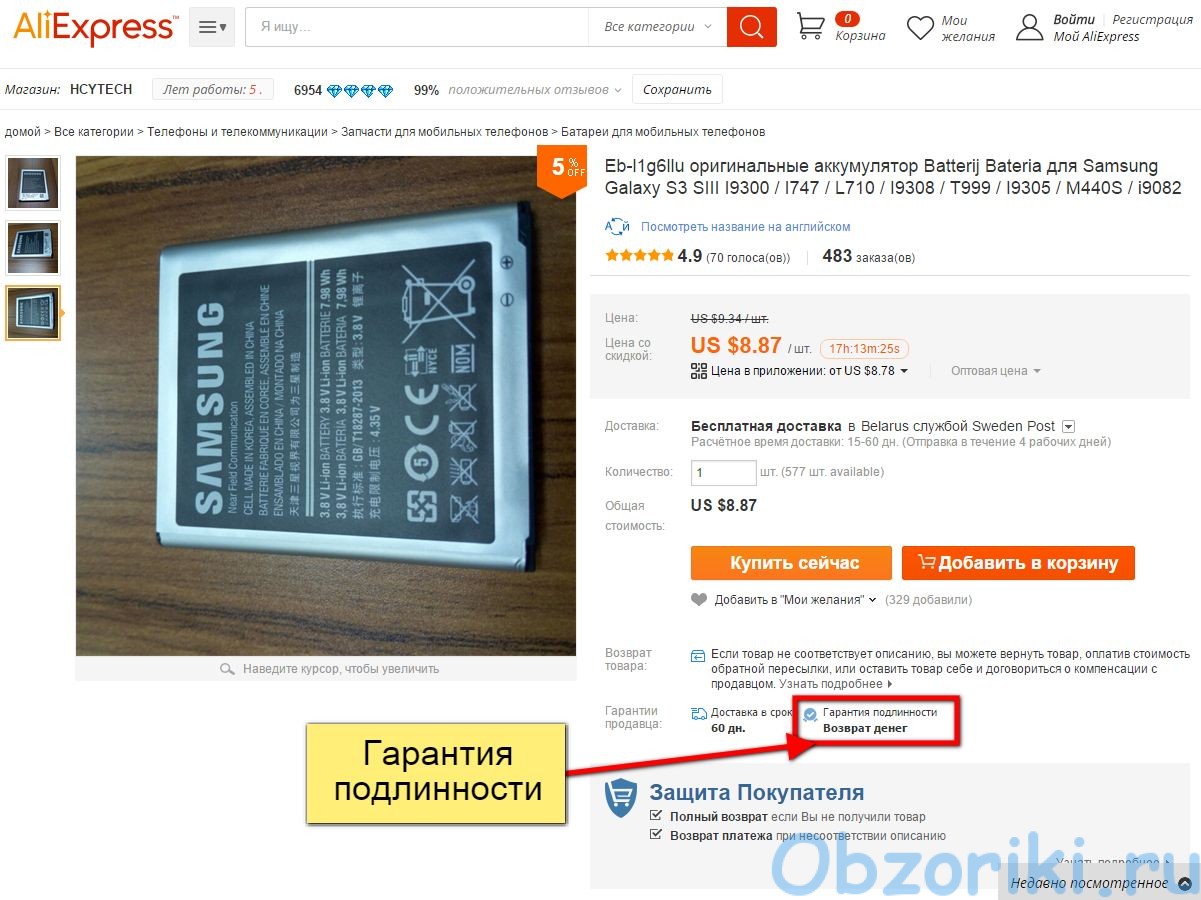1201x900 pixels.
Task: Click the QR code app price icon
Action: tap(699, 371)
